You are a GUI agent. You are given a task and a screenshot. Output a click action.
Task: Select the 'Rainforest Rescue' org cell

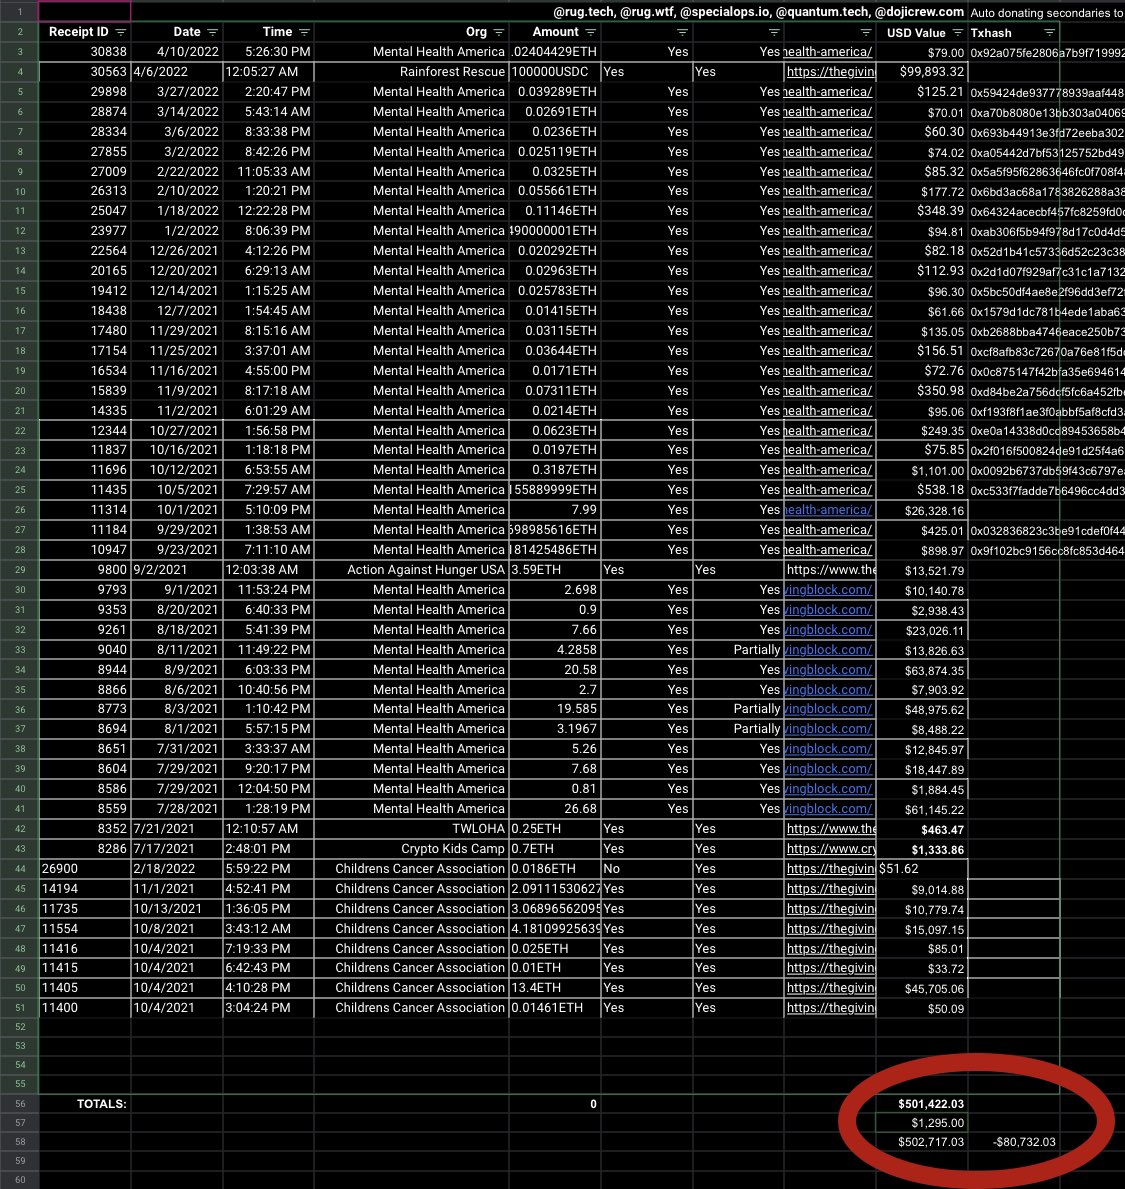[411, 71]
